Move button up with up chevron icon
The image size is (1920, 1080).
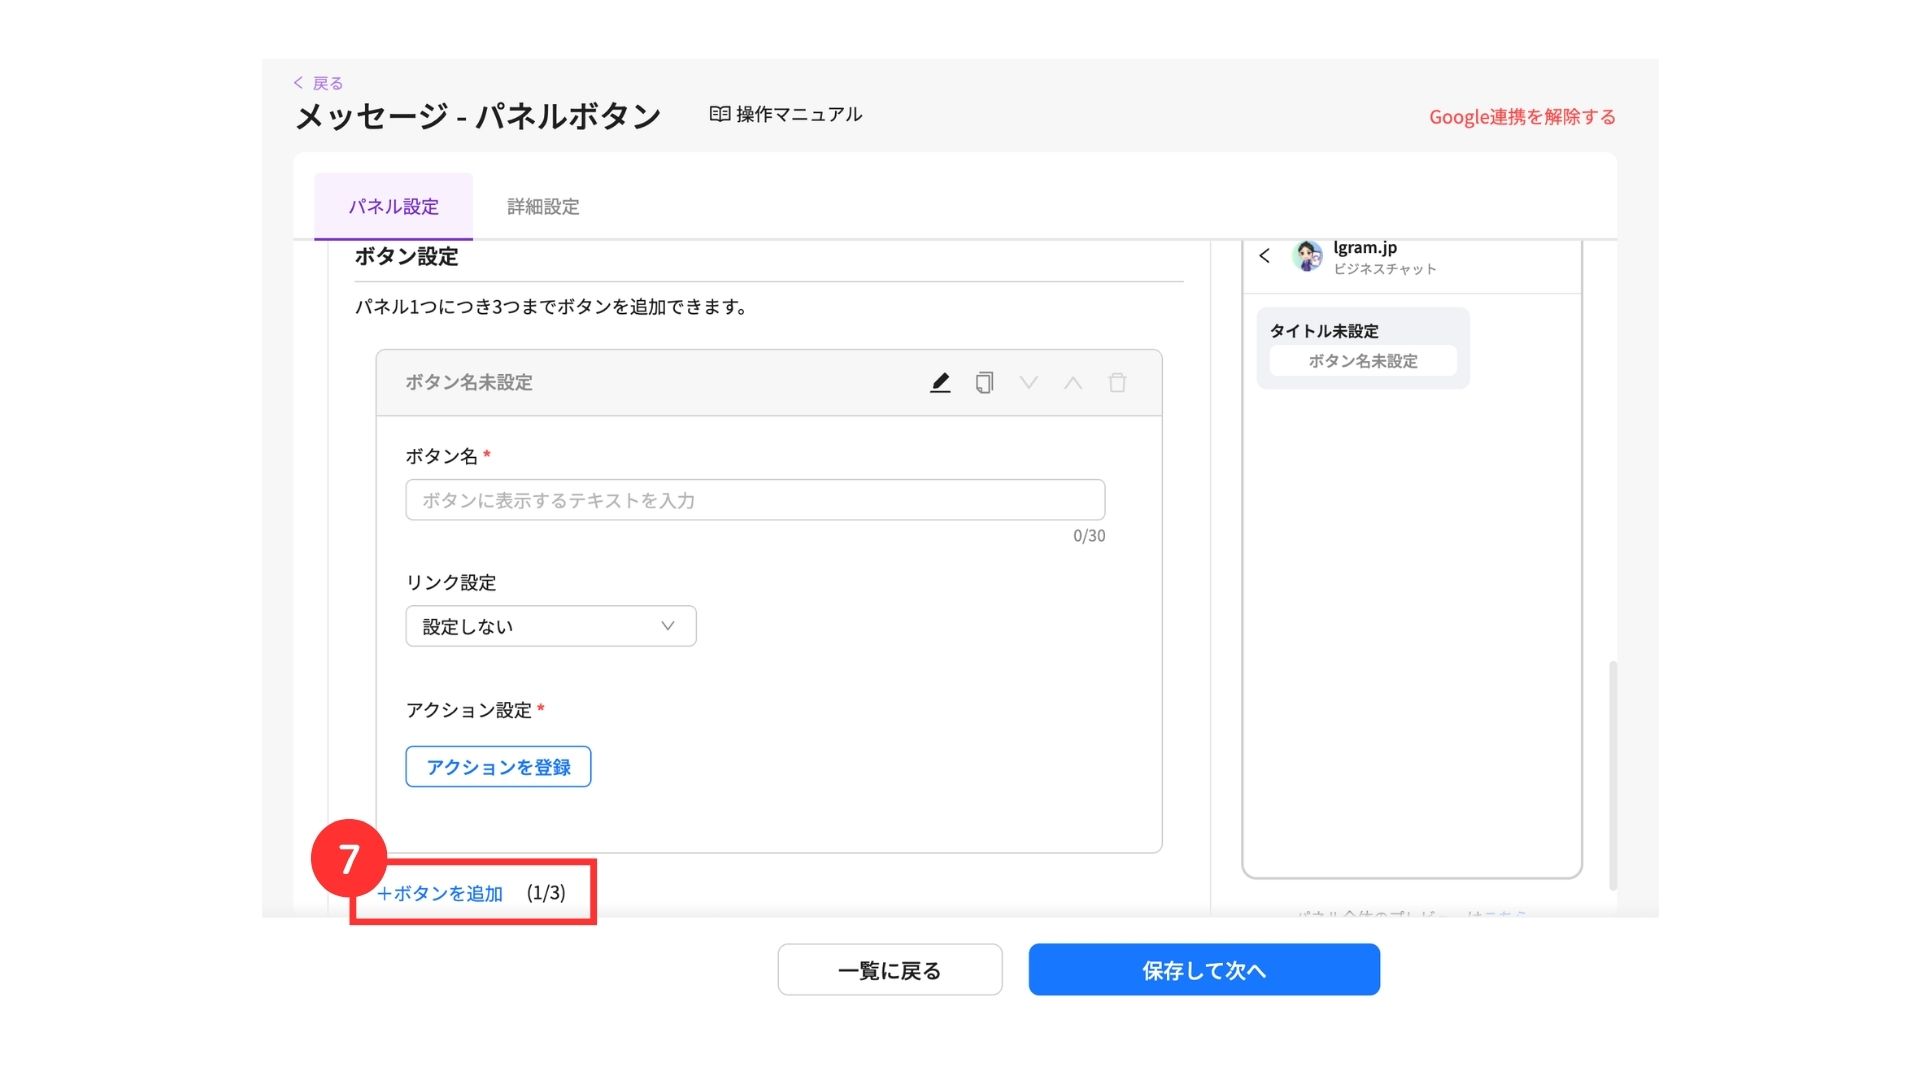(1072, 383)
